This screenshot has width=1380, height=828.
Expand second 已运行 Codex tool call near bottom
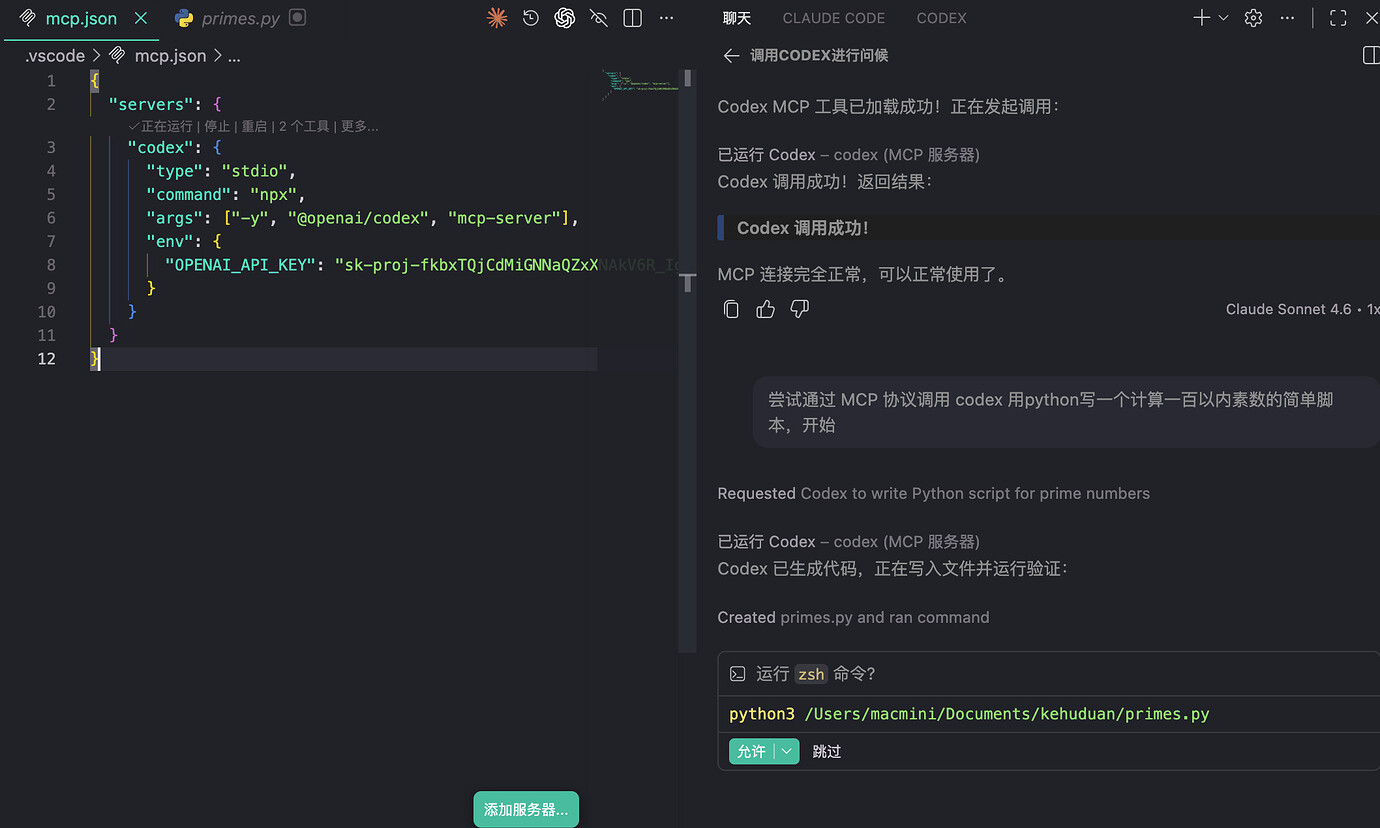point(848,542)
